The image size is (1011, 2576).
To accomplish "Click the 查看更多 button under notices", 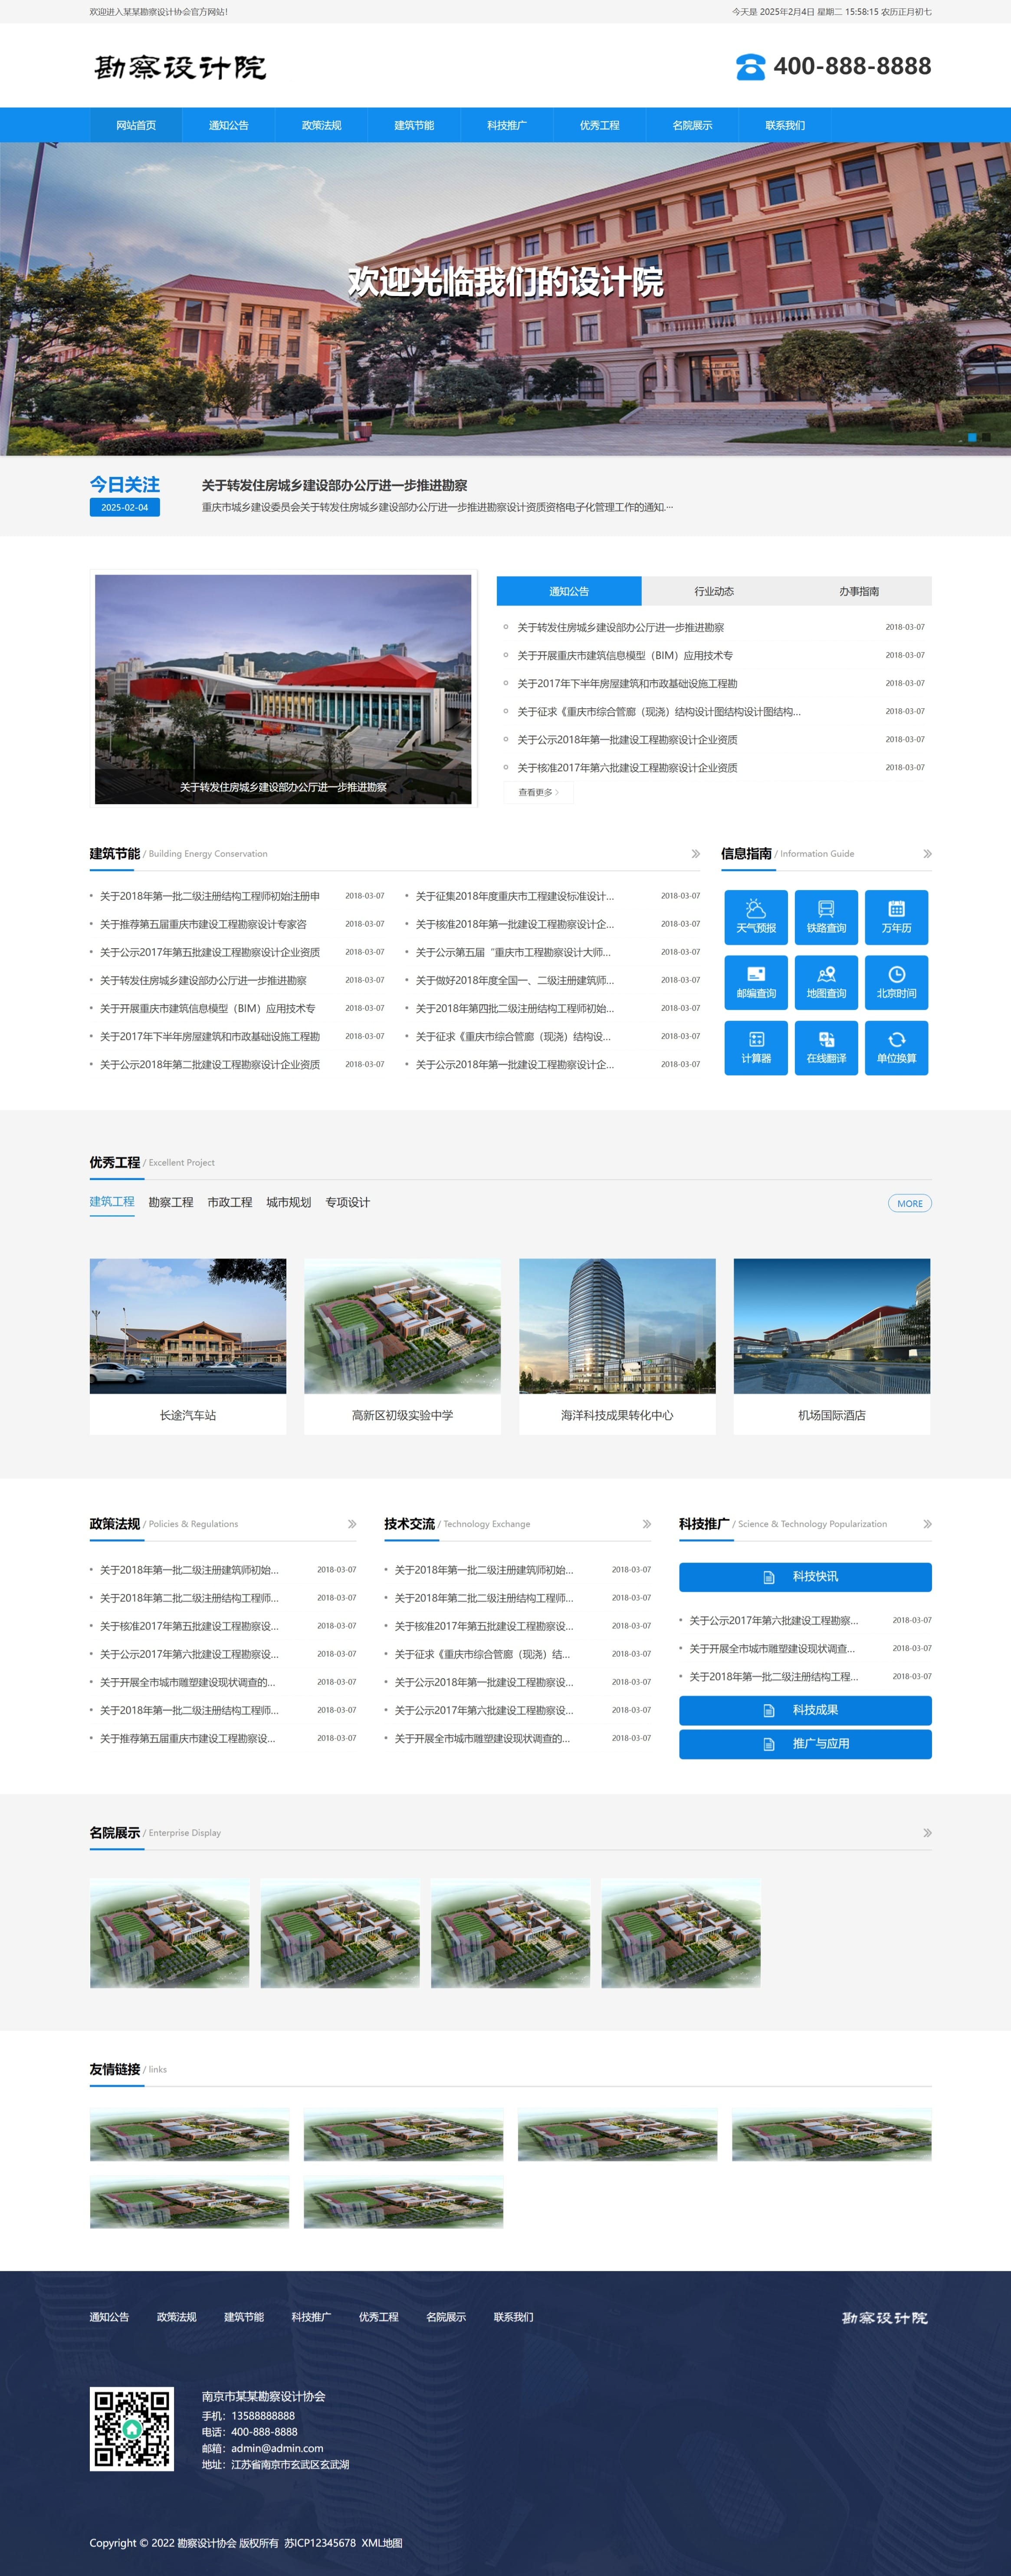I will pyautogui.click(x=539, y=793).
